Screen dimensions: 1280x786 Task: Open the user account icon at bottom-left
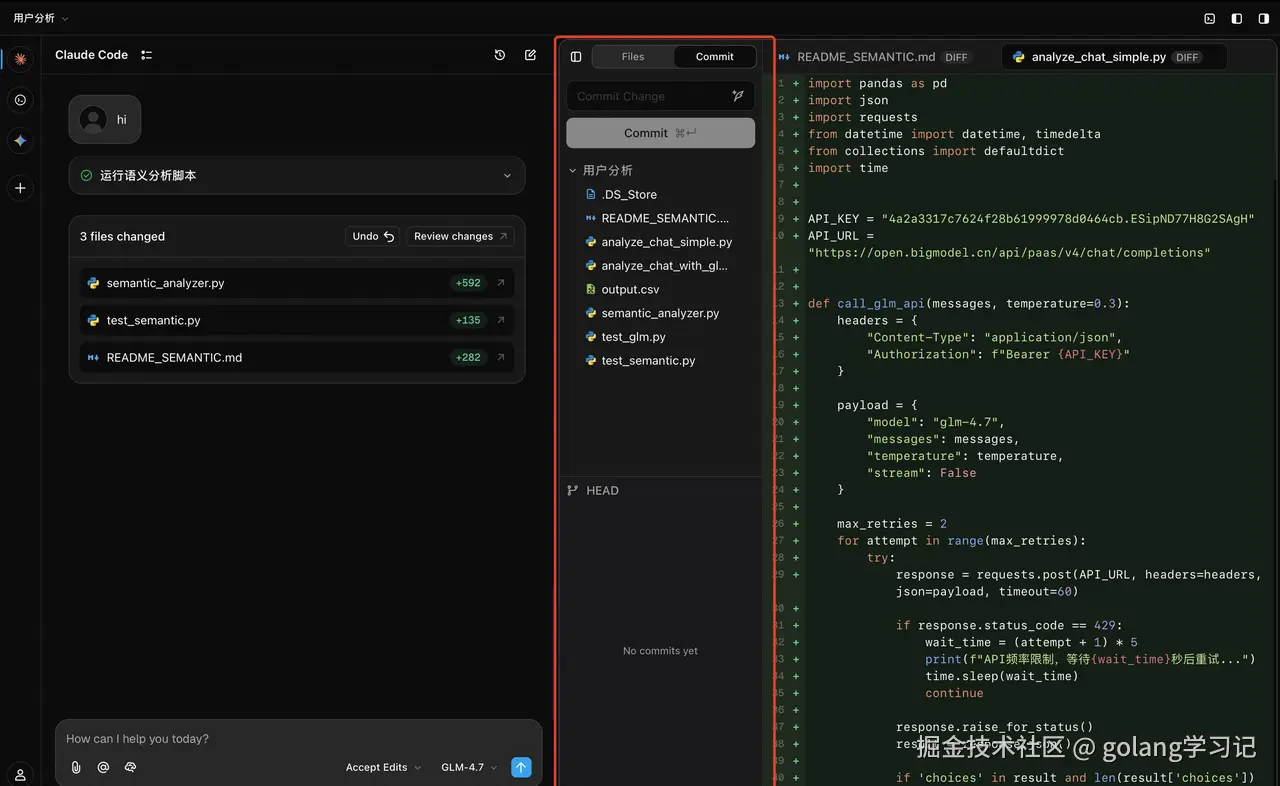tap(20, 775)
